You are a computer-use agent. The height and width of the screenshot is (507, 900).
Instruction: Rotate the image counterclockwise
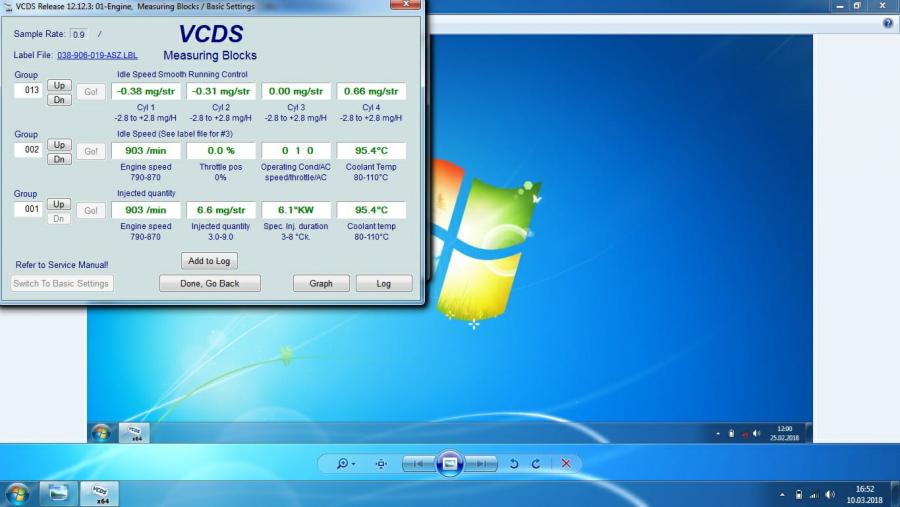514,464
